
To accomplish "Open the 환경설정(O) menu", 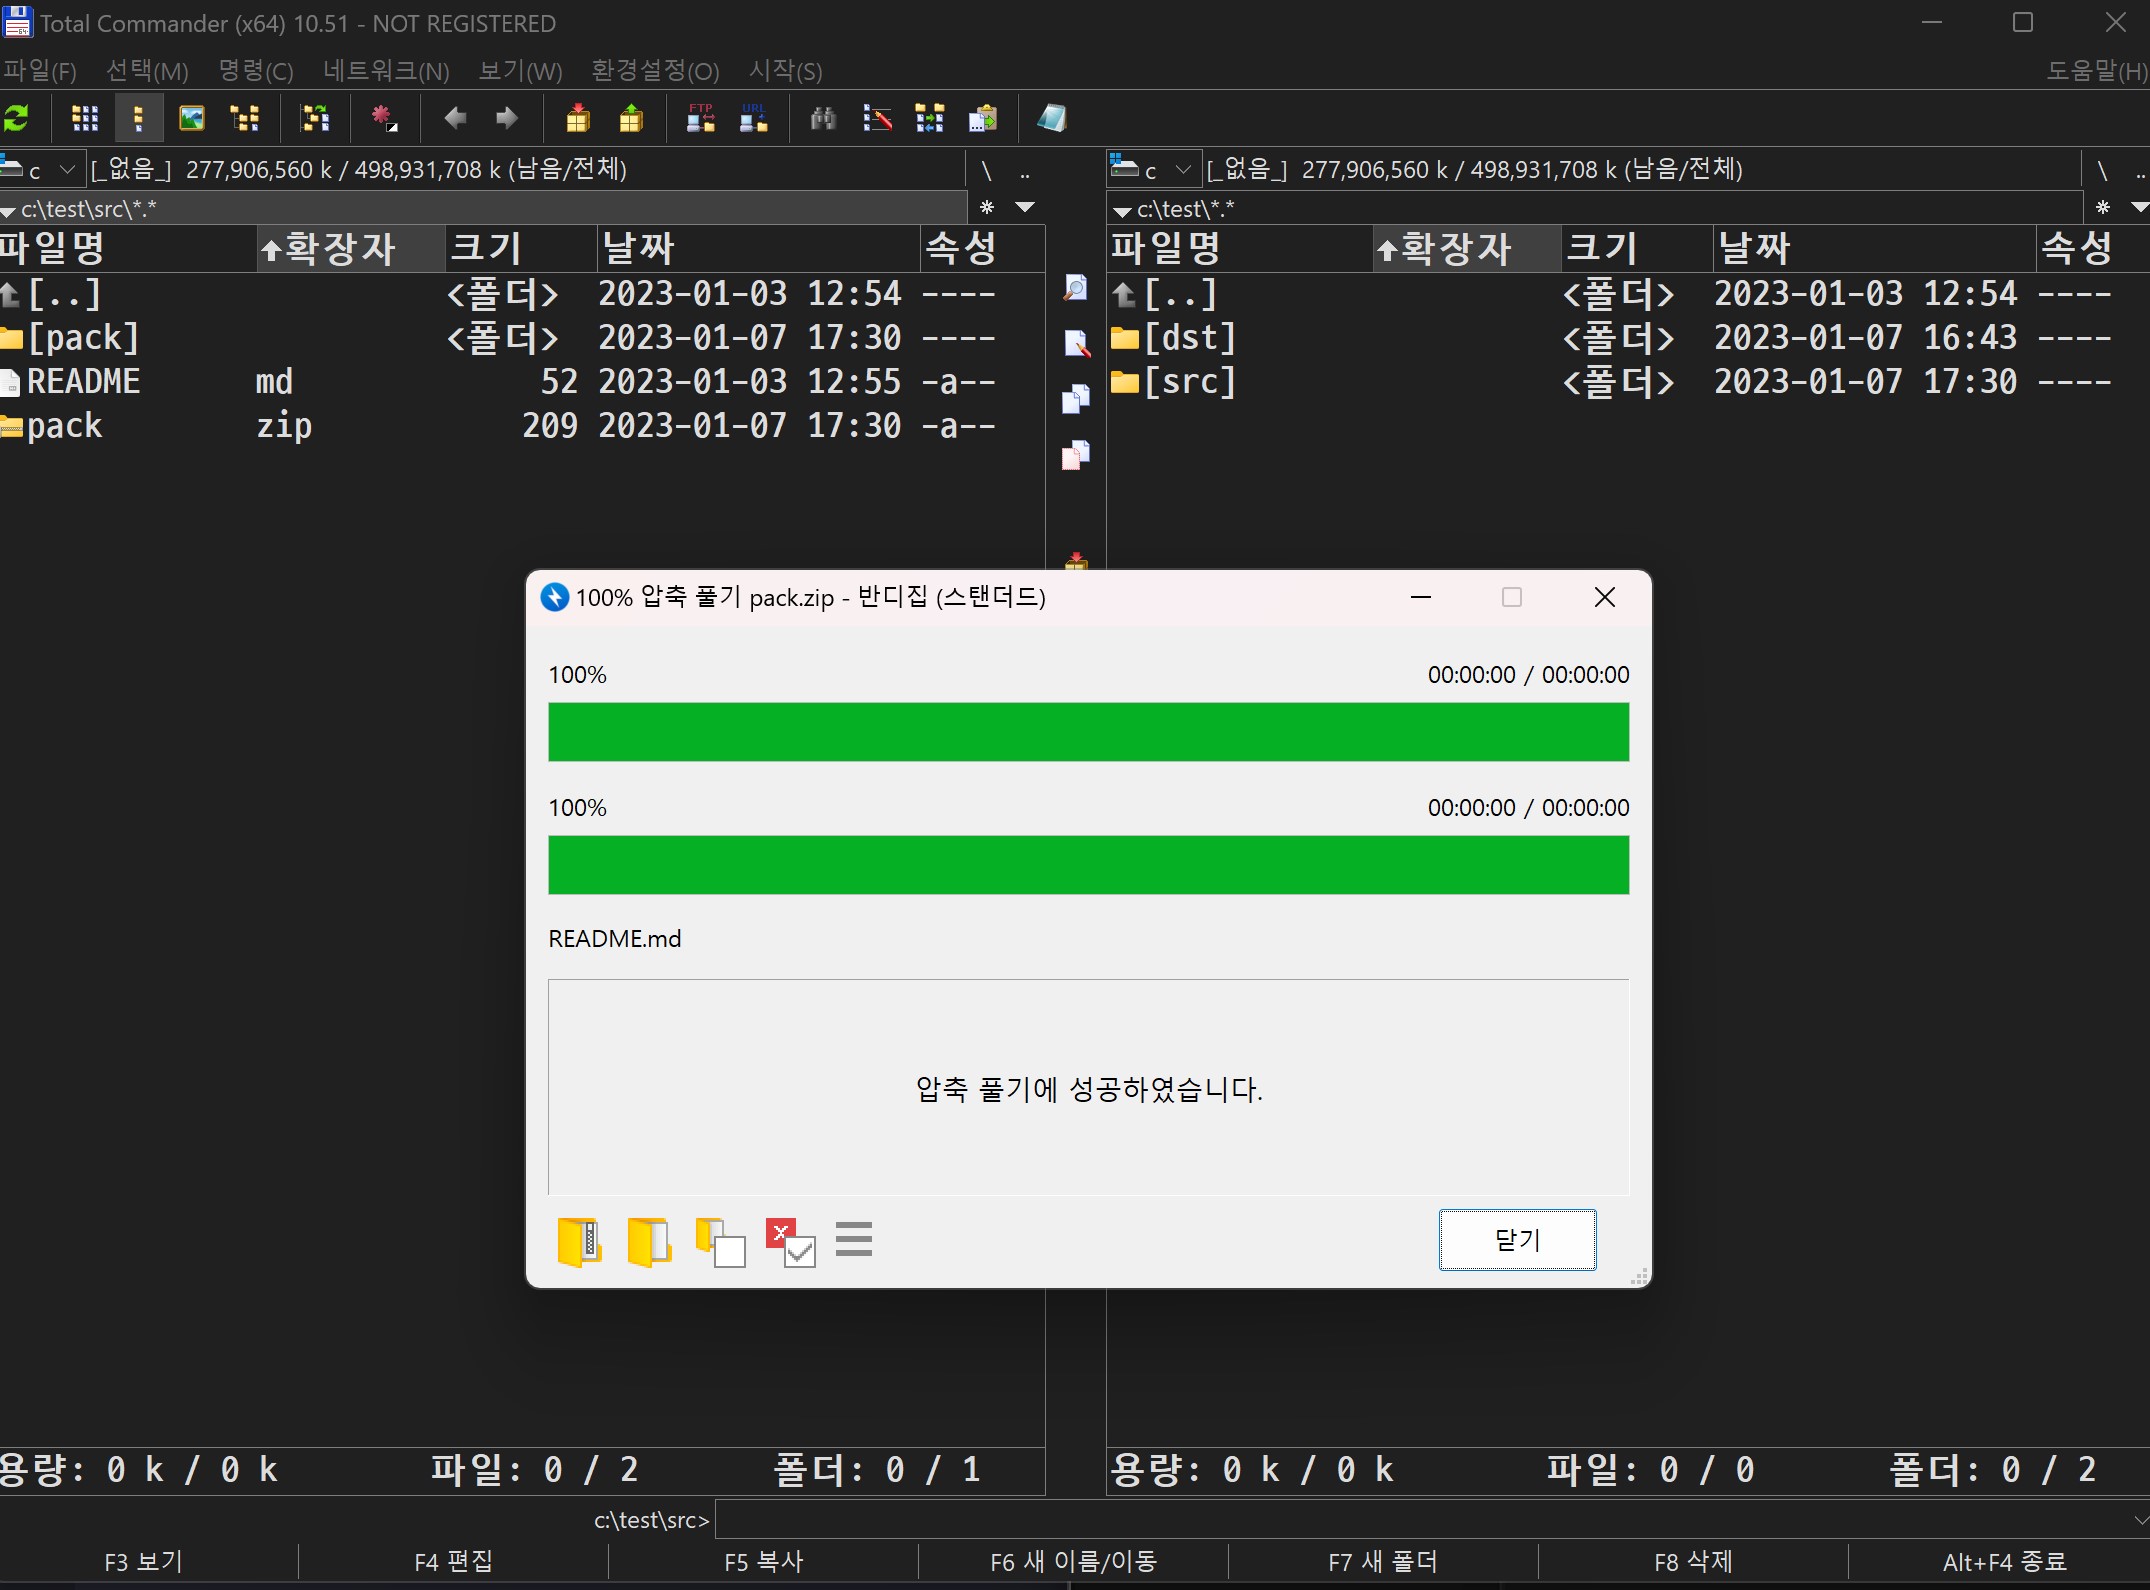I will (655, 71).
